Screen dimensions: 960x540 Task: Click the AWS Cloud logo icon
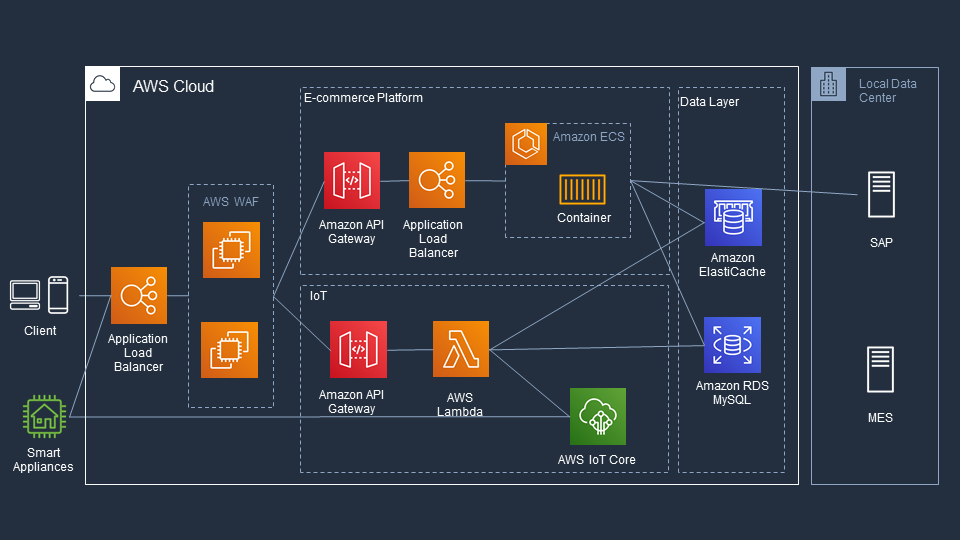102,84
